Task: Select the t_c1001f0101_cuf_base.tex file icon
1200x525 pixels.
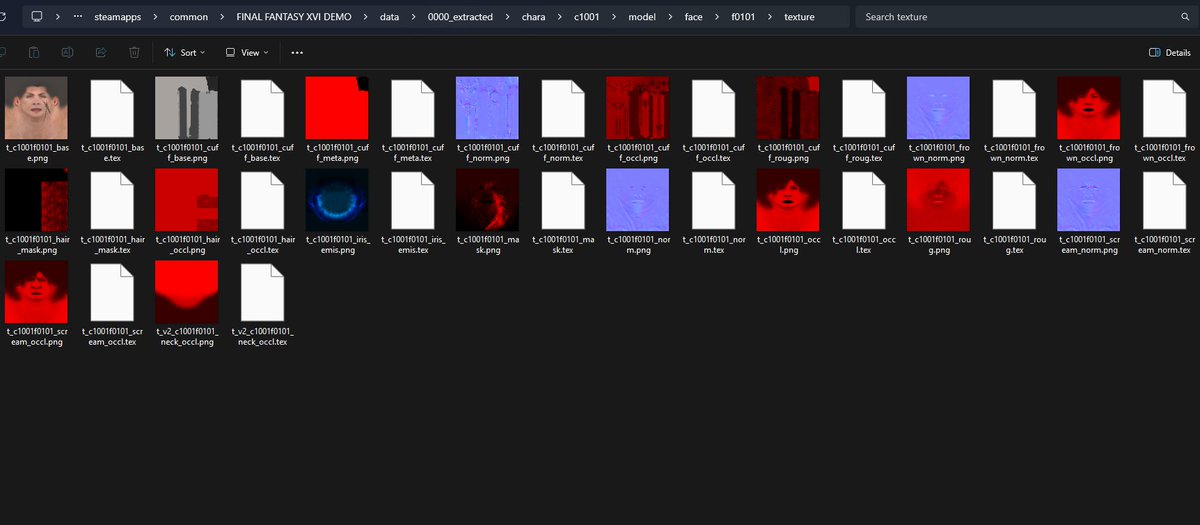Action: tap(262, 108)
